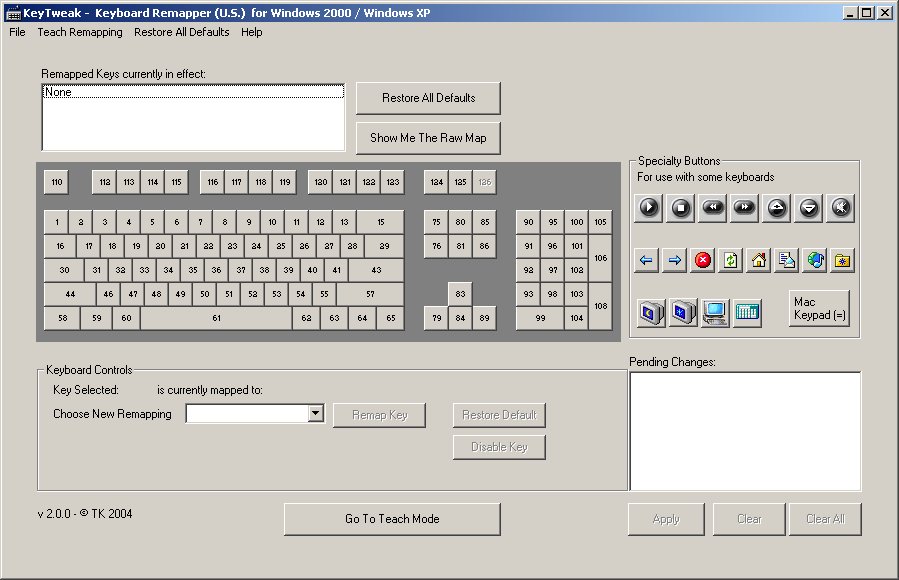Select numpad key 90
This screenshot has height=580, width=899.
click(x=528, y=222)
